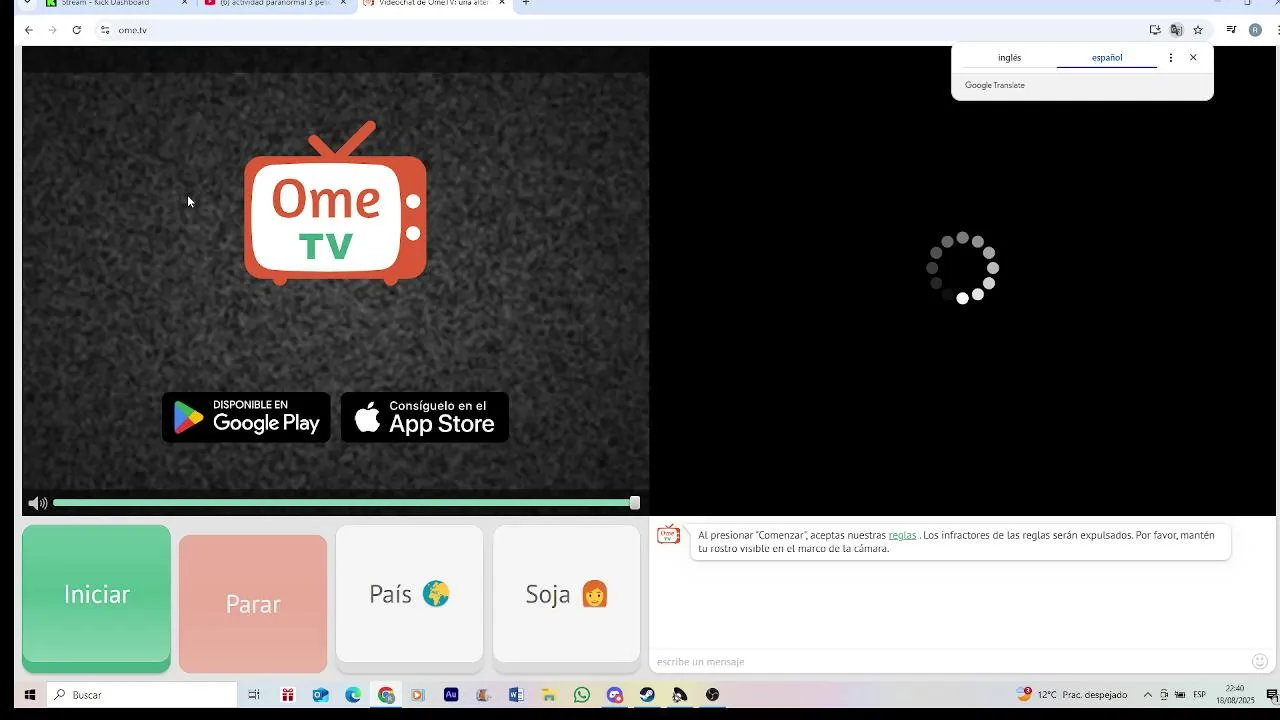Viewport: 1280px width, 720px height.
Task: Open OBS Studio from the taskbar
Action: [712, 695]
